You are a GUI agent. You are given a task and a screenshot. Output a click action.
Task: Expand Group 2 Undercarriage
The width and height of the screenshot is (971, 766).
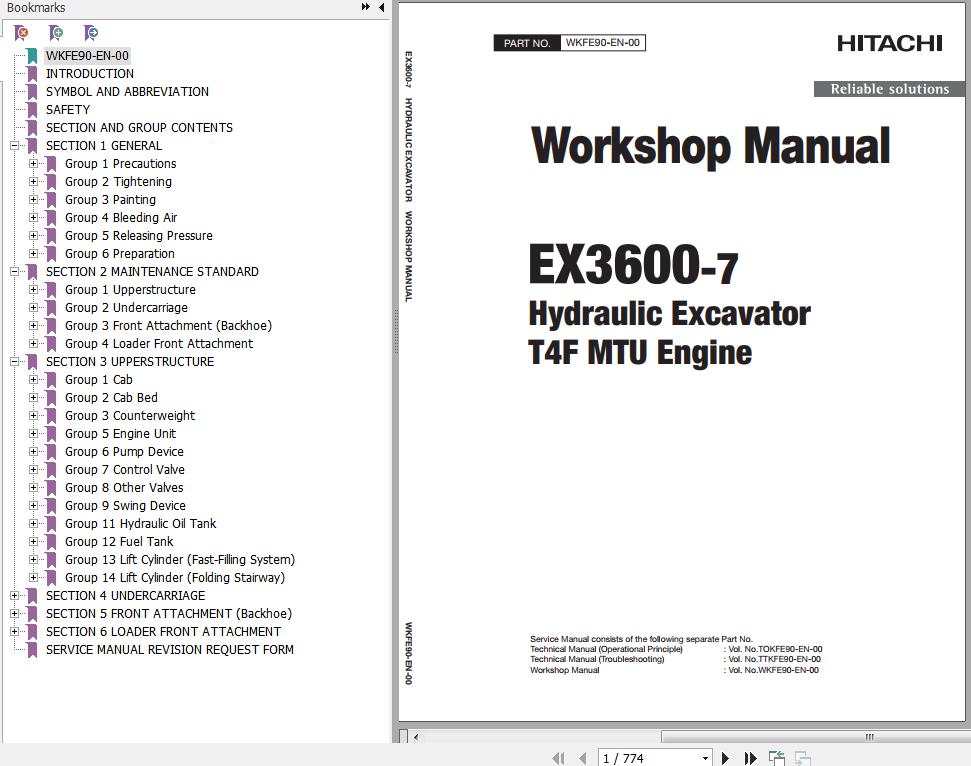click(x=33, y=307)
